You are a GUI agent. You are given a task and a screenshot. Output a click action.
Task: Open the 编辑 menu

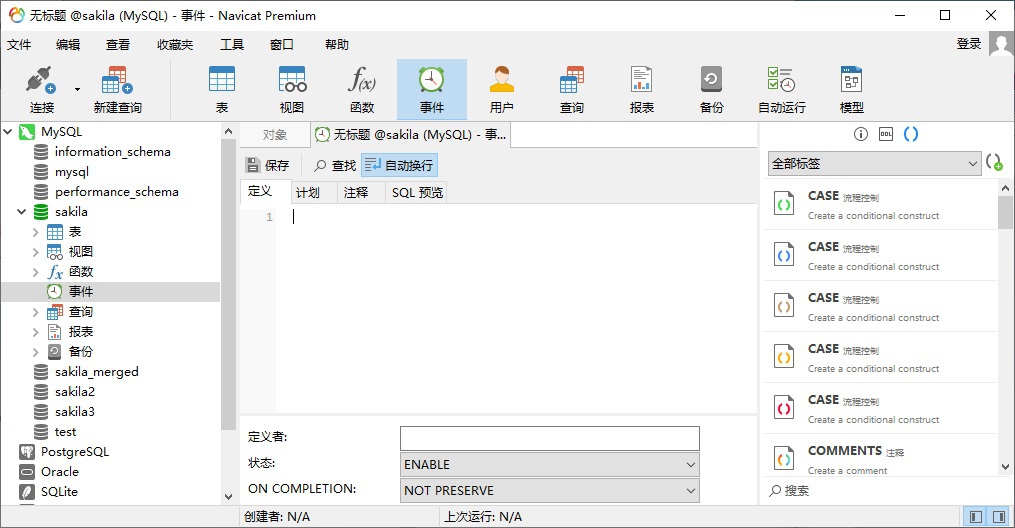click(x=67, y=45)
